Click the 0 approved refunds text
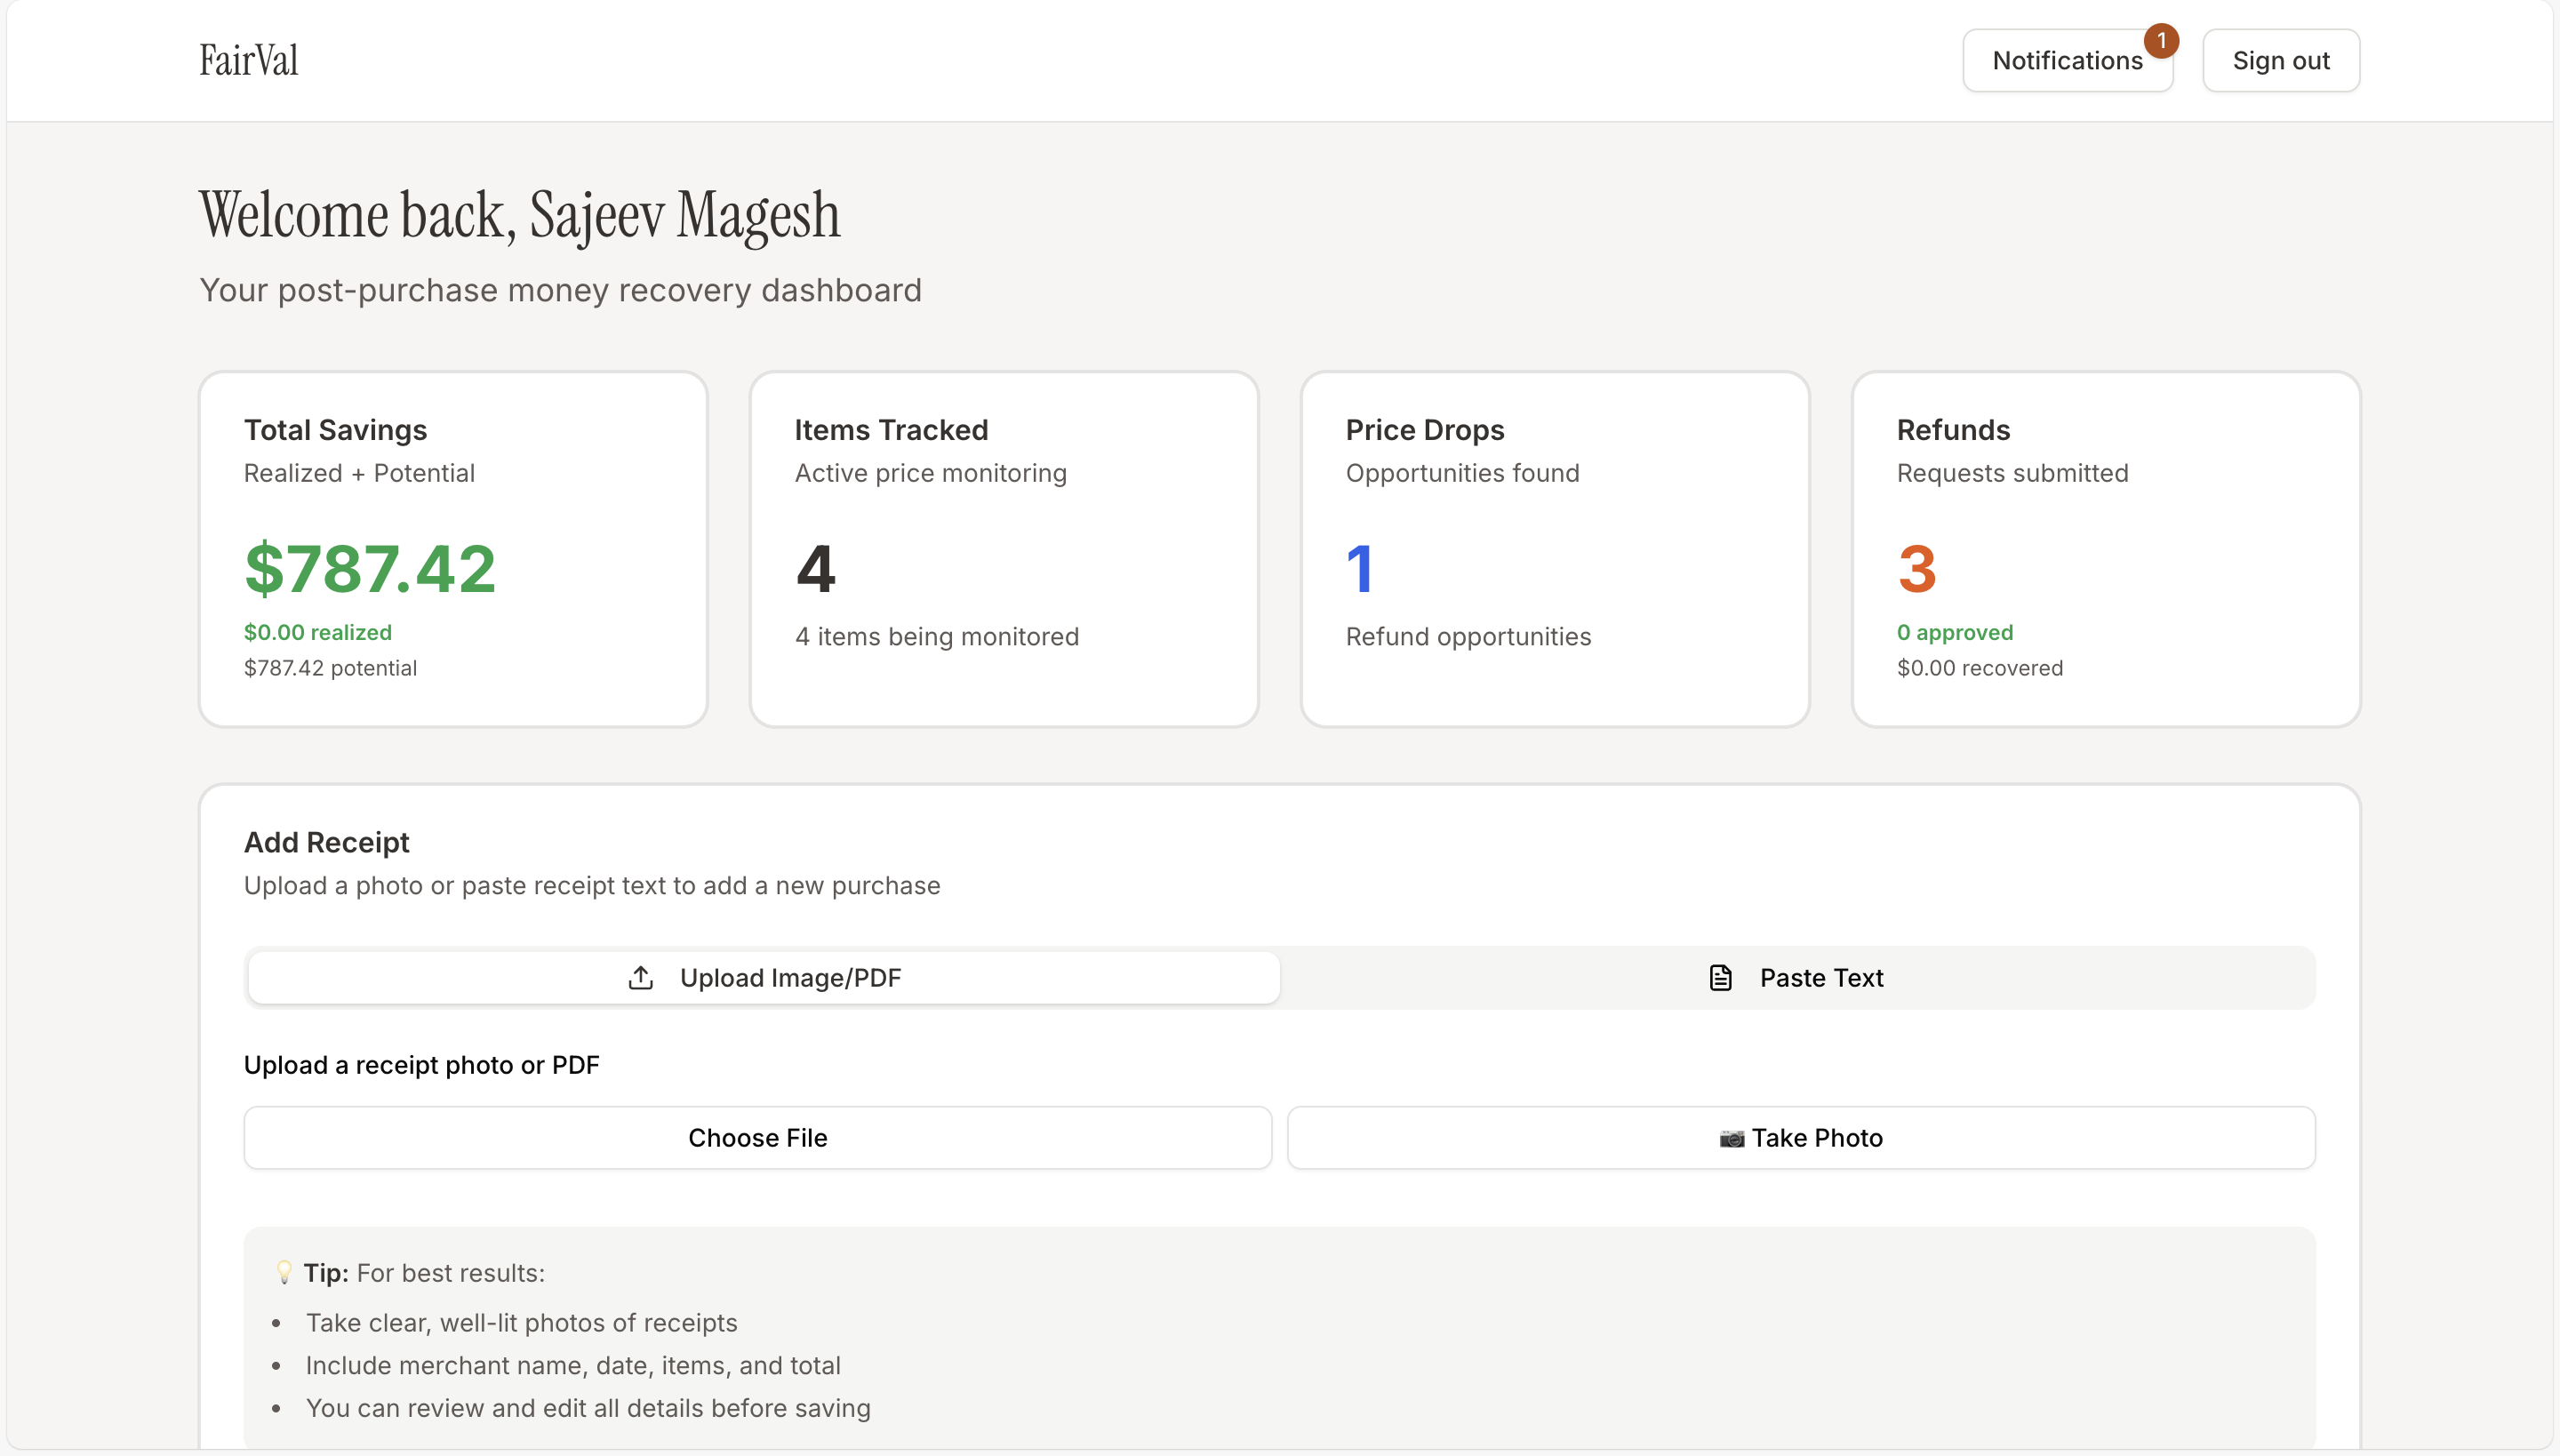The height and width of the screenshot is (1456, 2560). [x=1954, y=632]
